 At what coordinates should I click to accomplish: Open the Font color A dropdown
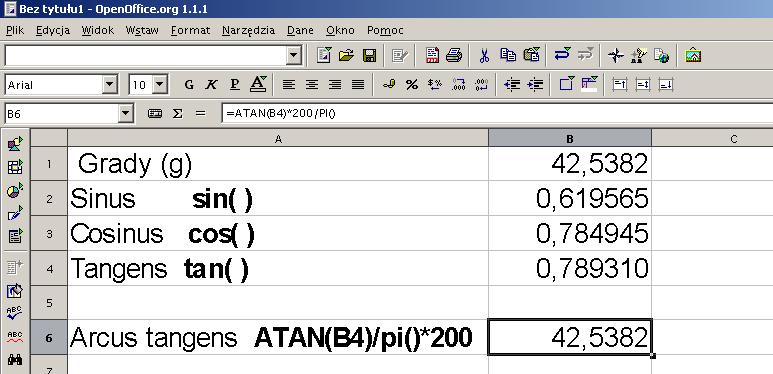click(258, 85)
